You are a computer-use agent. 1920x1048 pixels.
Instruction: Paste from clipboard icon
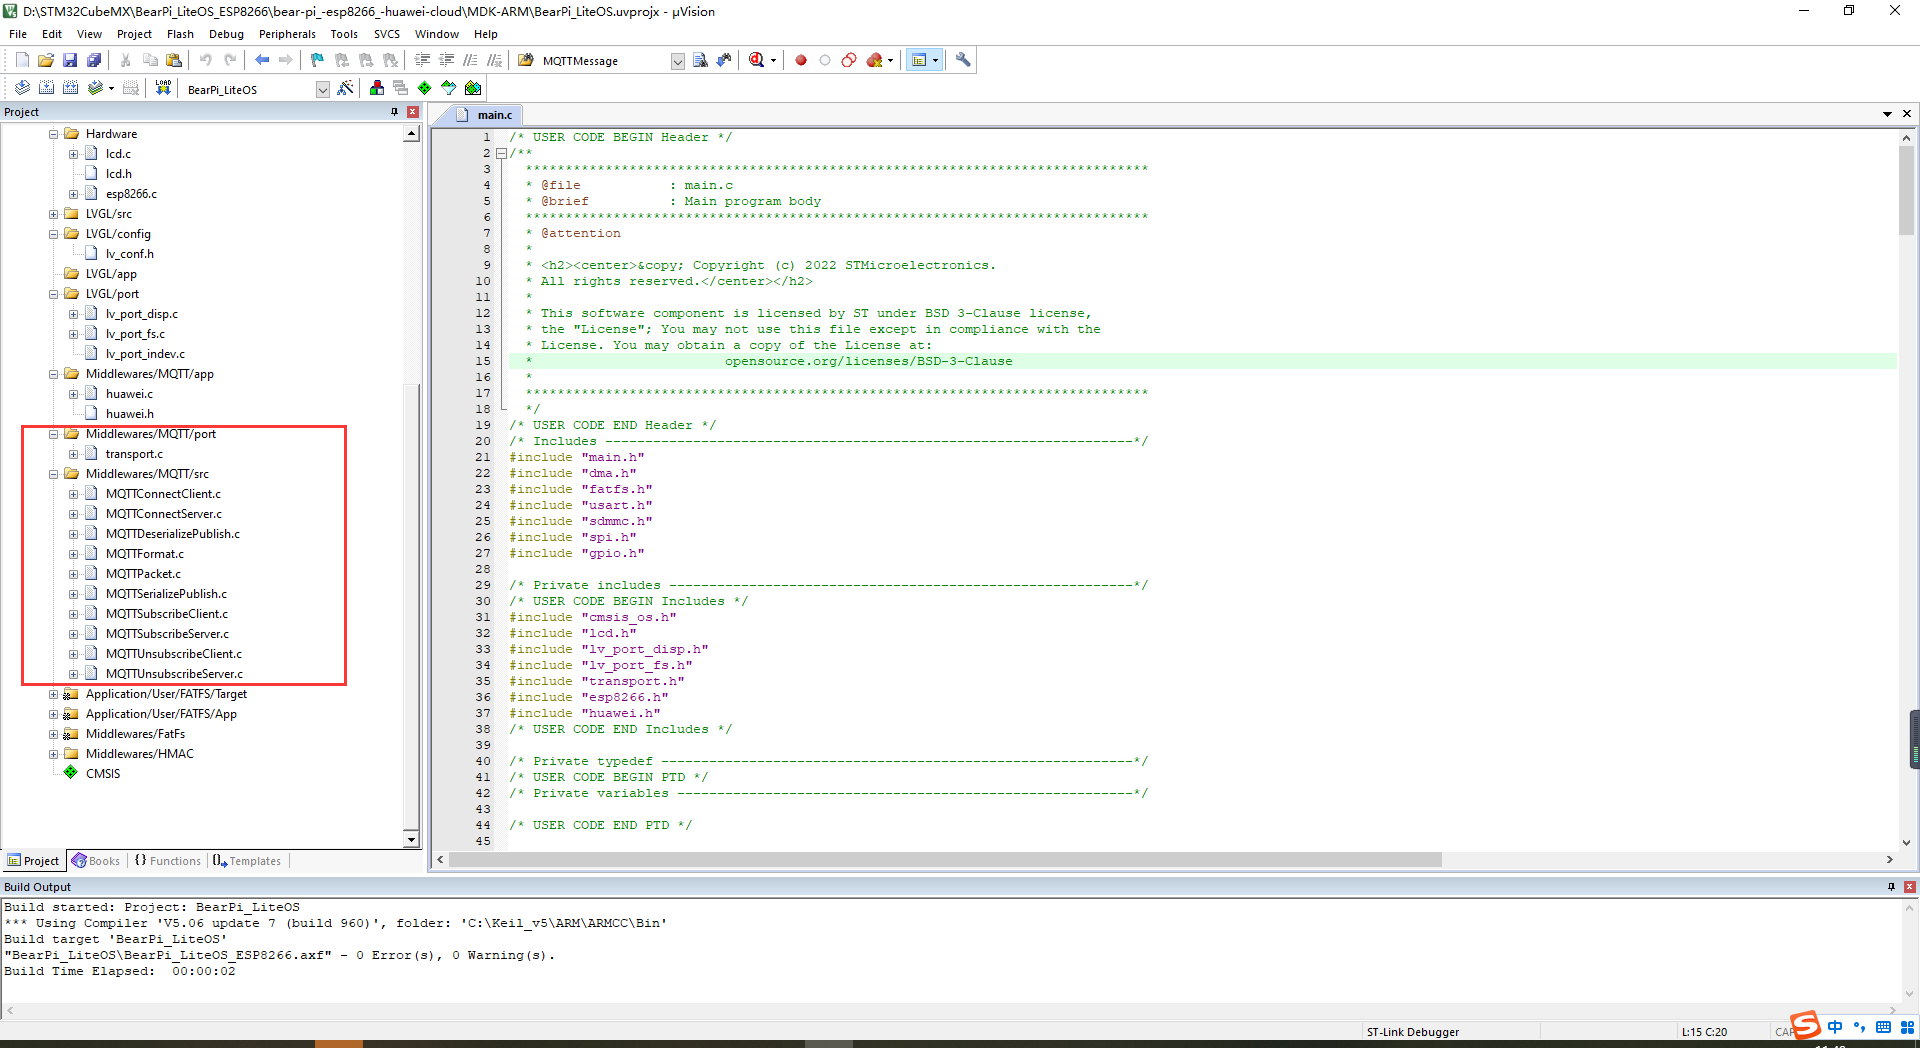click(x=174, y=60)
